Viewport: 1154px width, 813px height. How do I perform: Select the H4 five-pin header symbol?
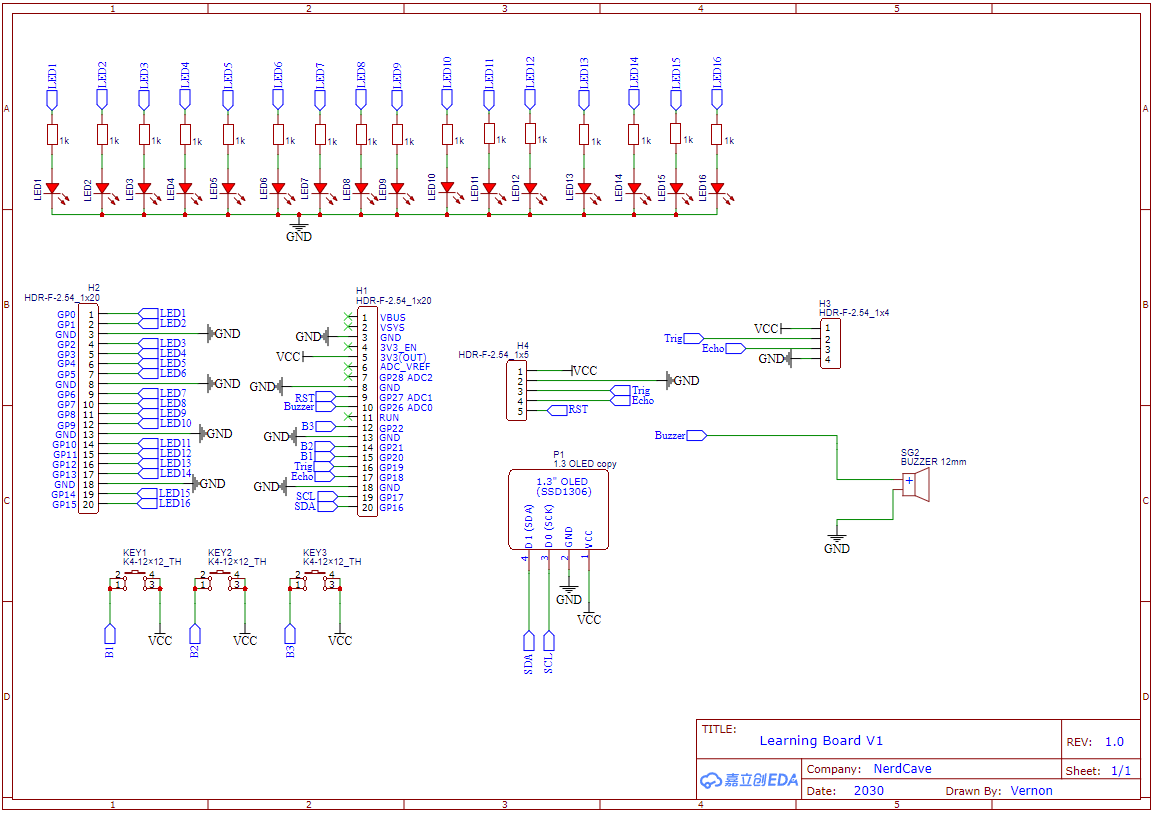tap(516, 390)
